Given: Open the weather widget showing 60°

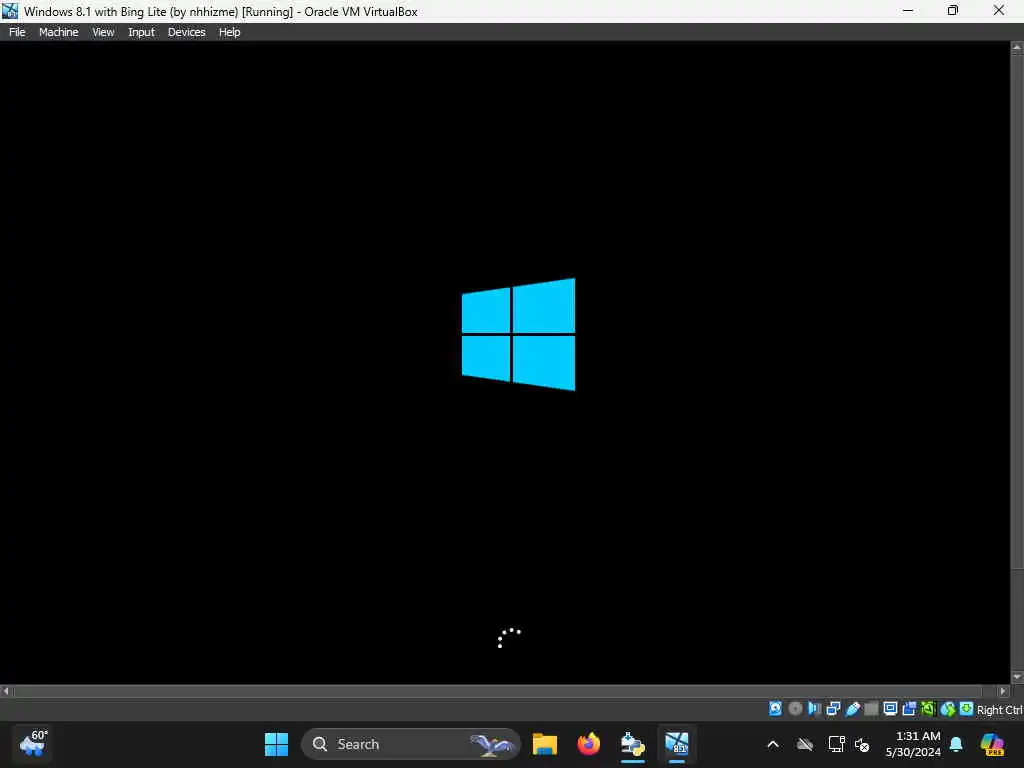Looking at the screenshot, I should pos(33,744).
